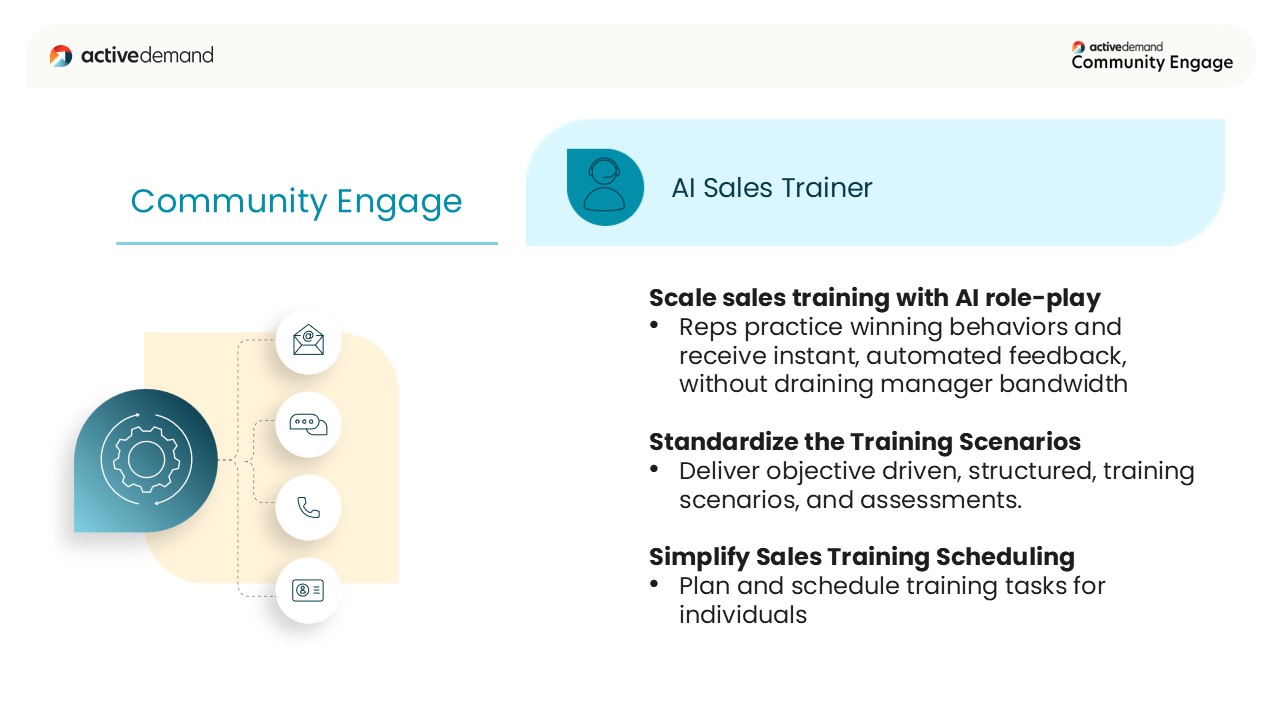
Task: Click the 'Plan and schedule training tasks' bullet
Action: pyautogui.click(x=892, y=600)
